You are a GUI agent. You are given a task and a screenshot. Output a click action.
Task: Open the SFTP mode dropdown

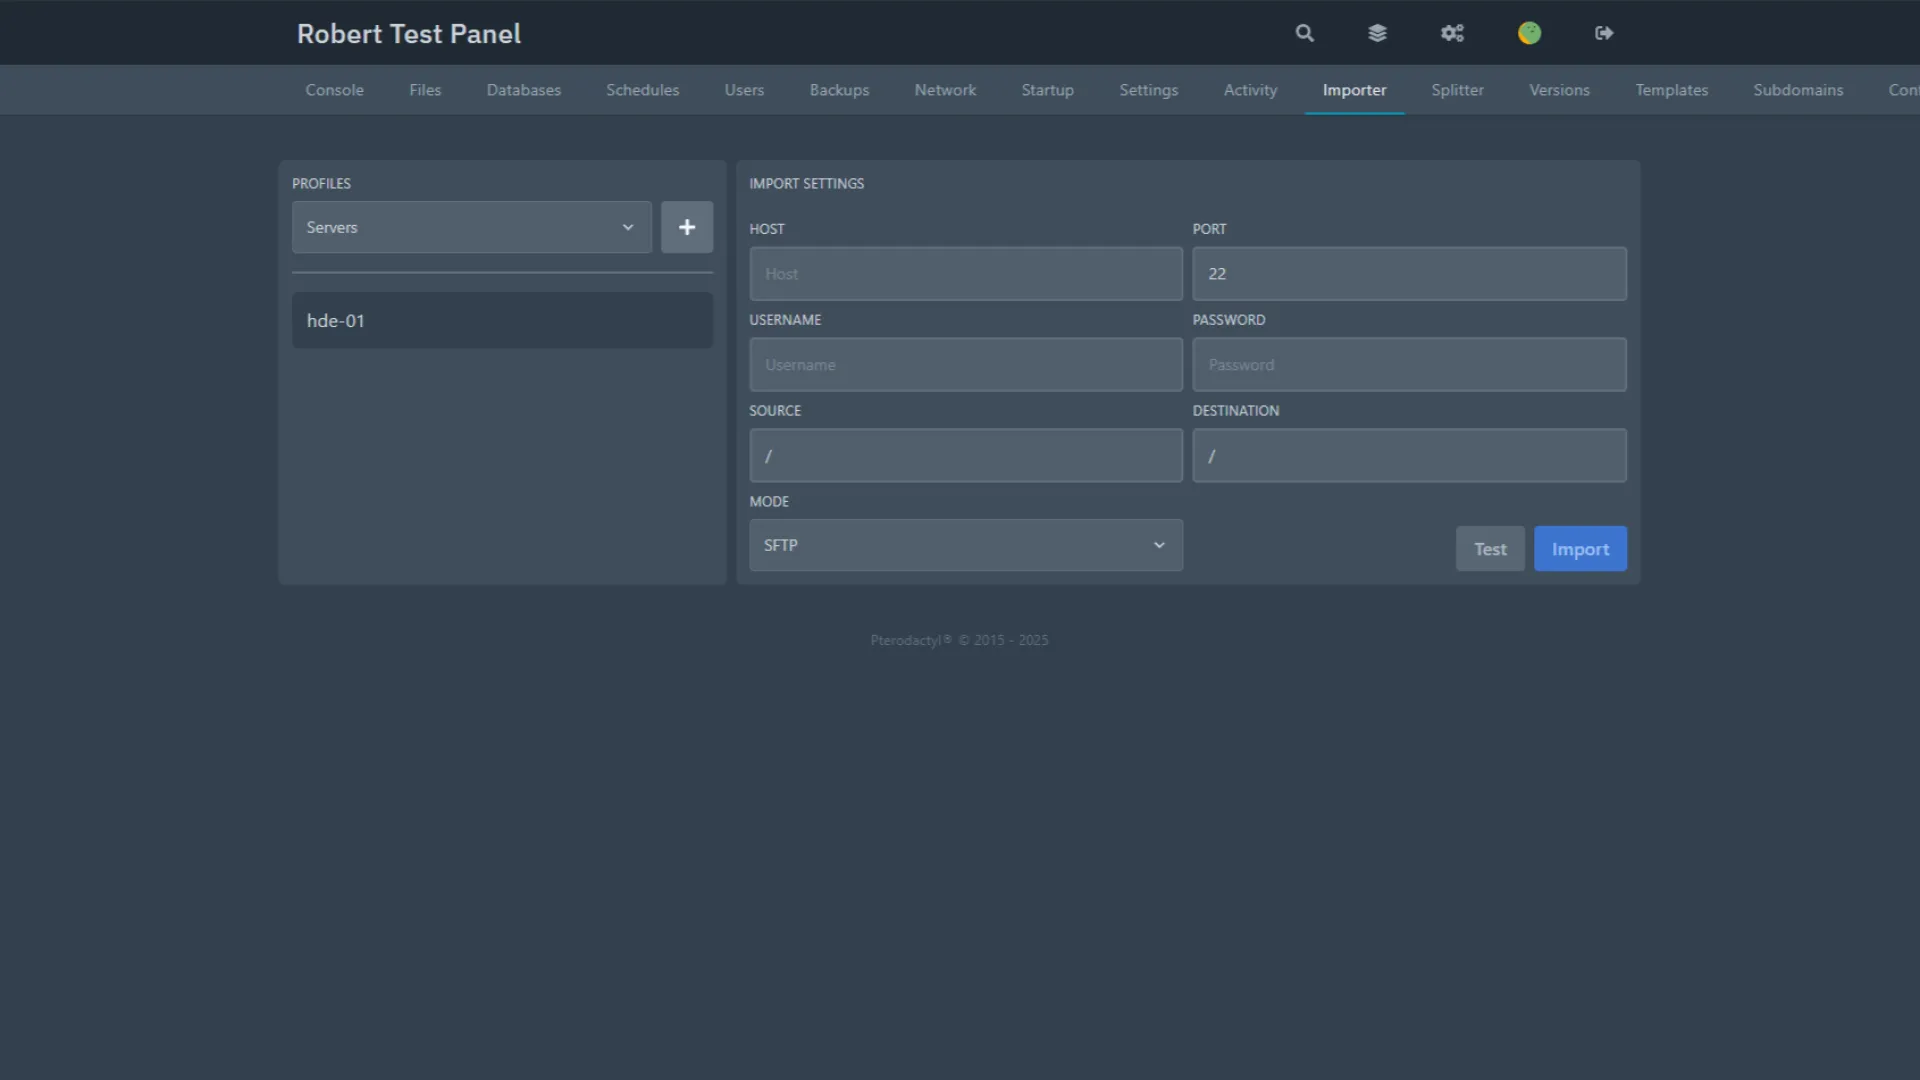coord(965,545)
